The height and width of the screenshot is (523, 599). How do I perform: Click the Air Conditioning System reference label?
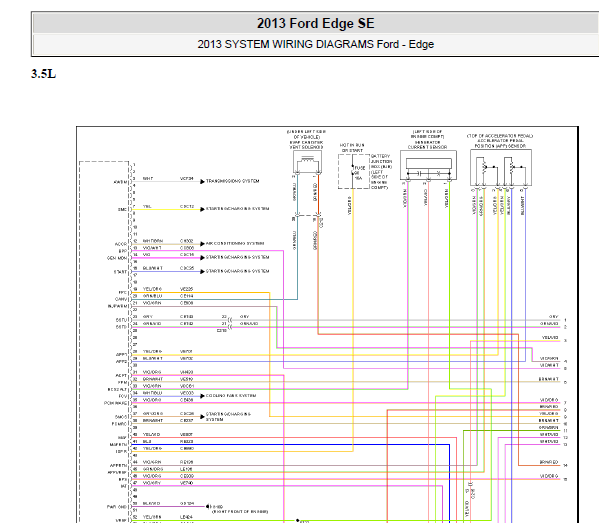pos(235,243)
